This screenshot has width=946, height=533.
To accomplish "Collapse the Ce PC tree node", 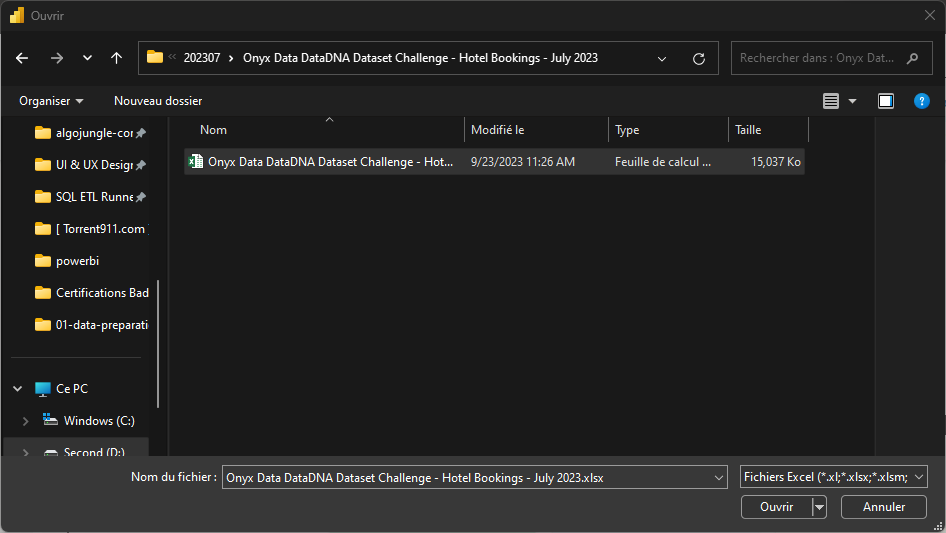I will point(17,389).
